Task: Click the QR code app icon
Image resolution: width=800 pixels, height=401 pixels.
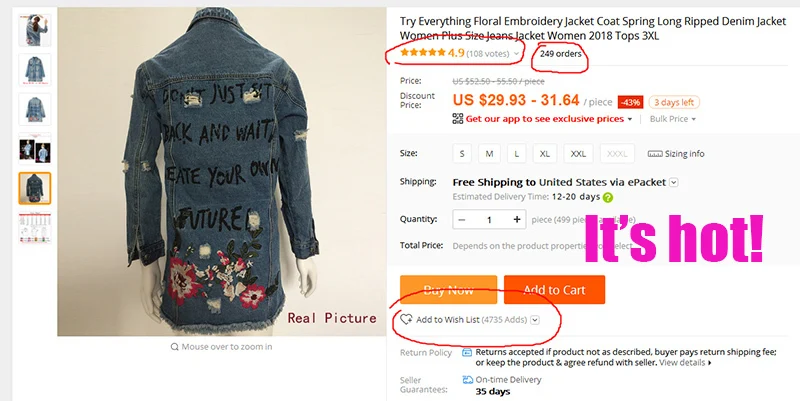Action: pyautogui.click(x=458, y=119)
